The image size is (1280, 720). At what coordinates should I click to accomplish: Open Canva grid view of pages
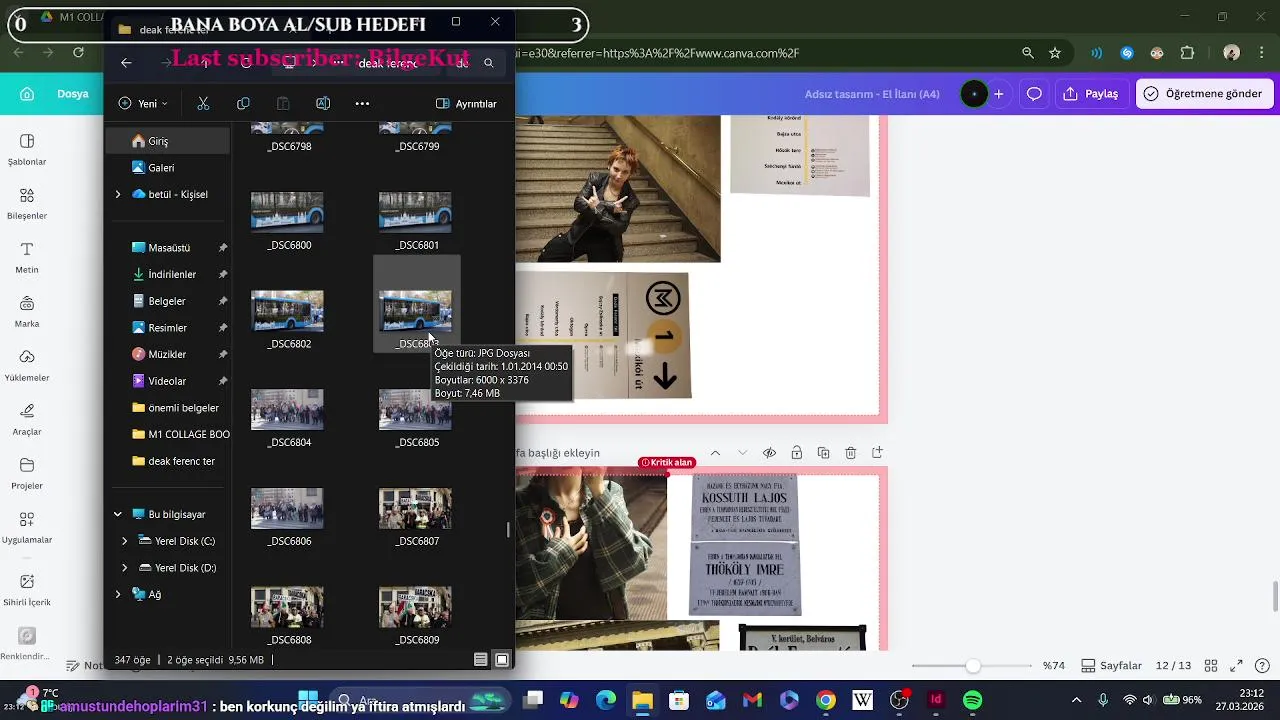1210,666
